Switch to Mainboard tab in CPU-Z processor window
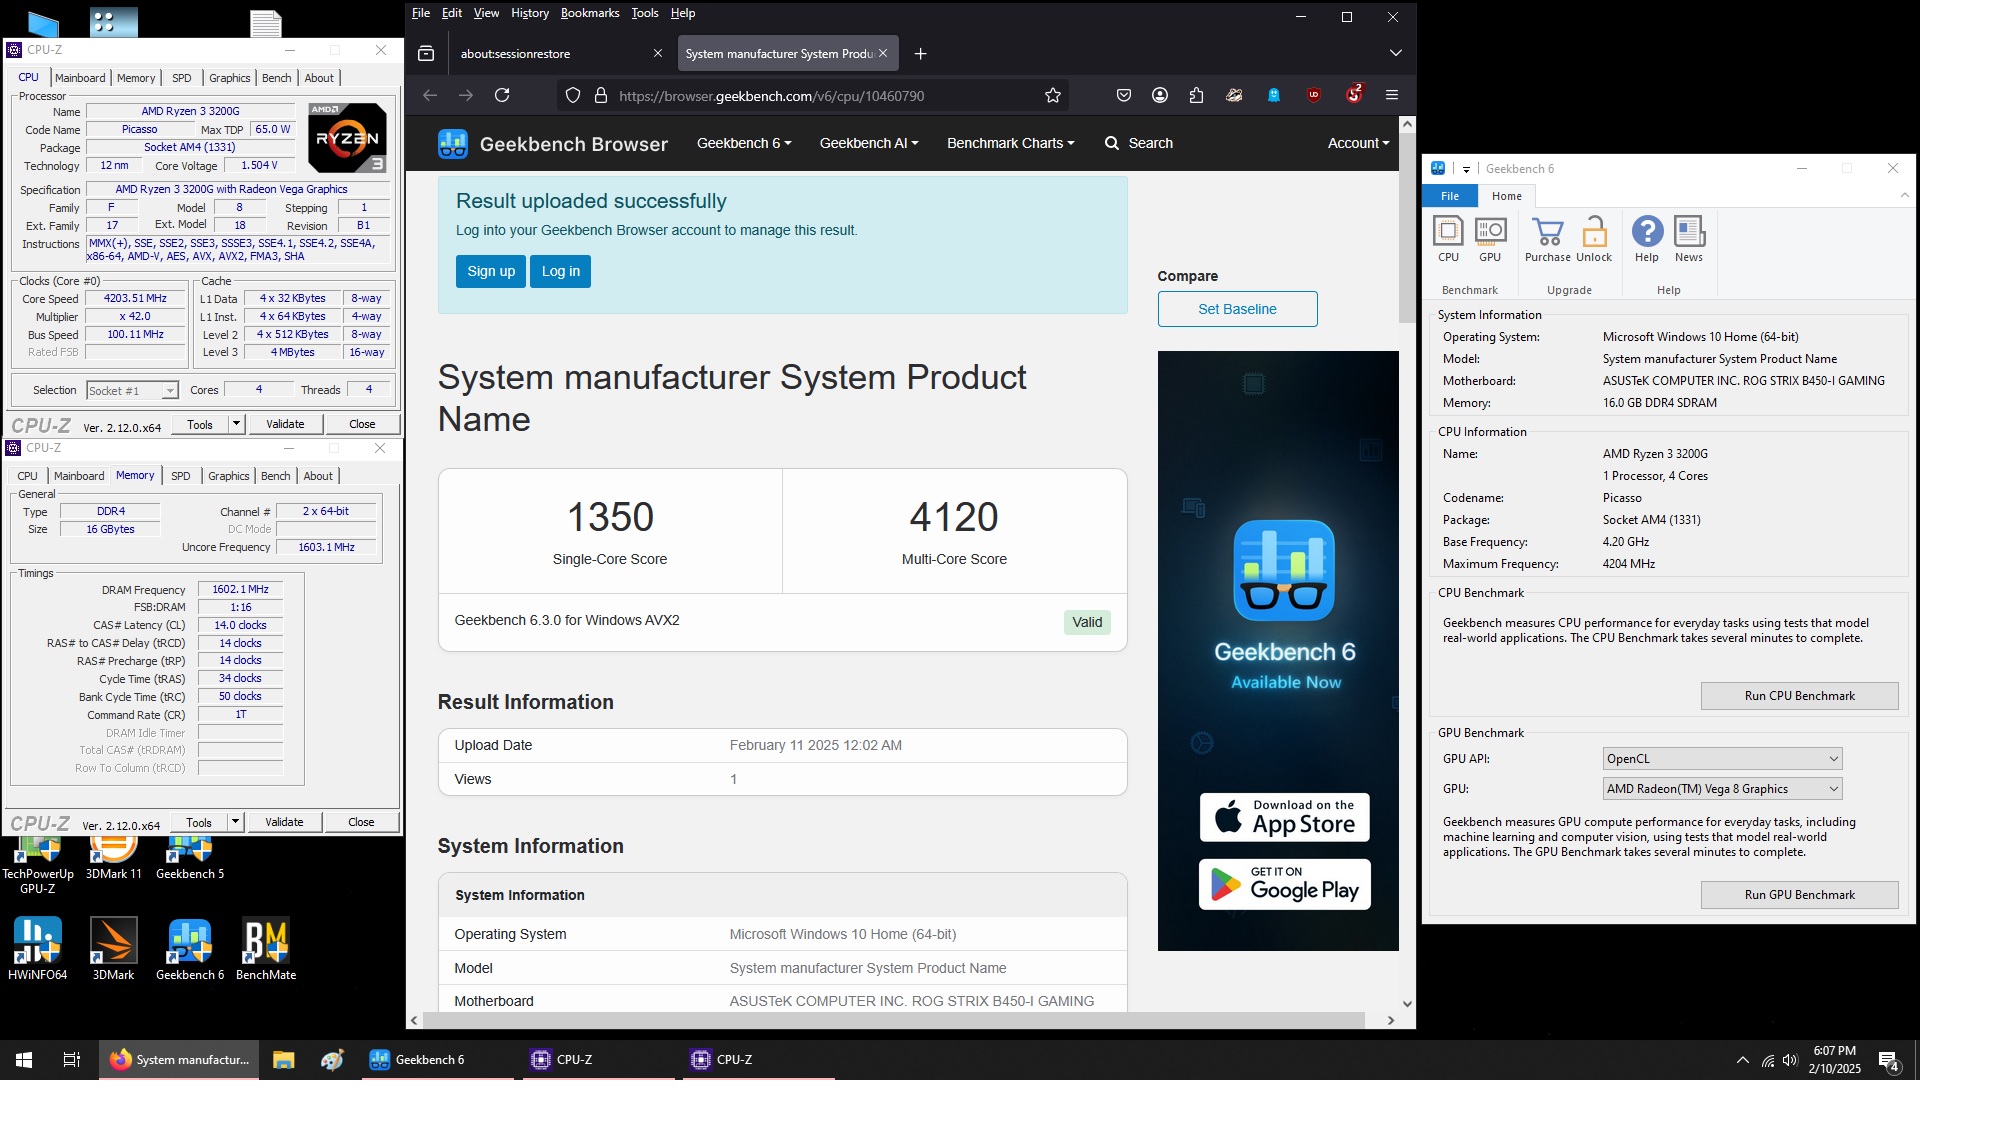Image resolution: width=2000 pixels, height=1125 pixels. 80,78
